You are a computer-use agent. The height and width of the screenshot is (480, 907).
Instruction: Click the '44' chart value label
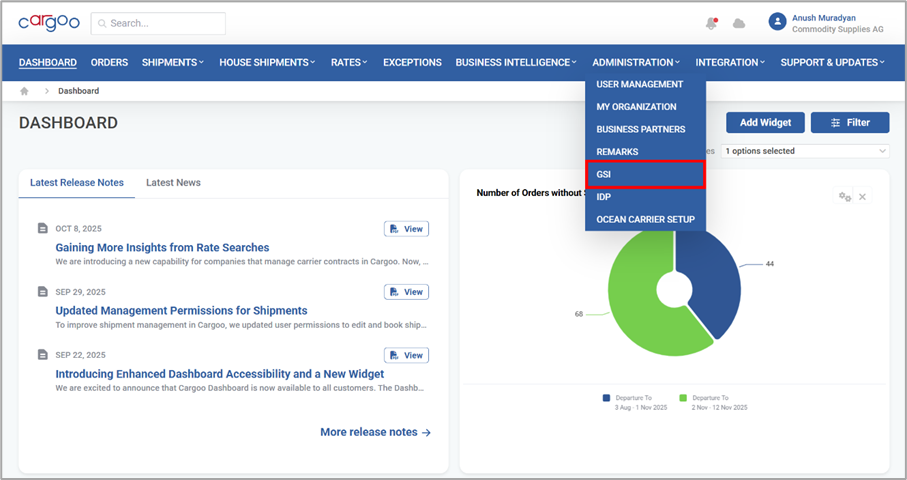769,264
